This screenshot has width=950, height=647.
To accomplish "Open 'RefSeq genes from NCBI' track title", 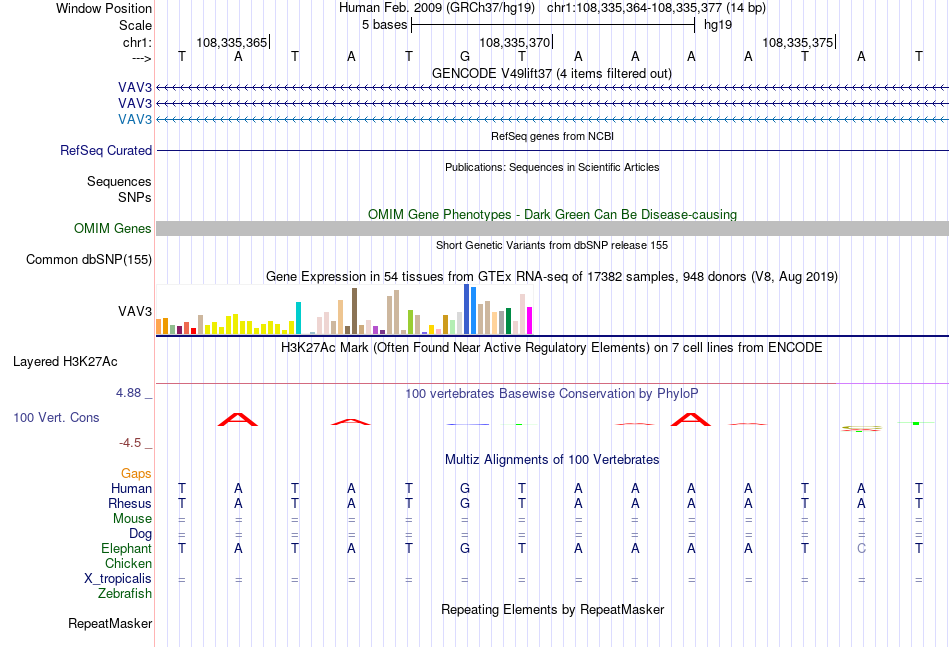I will (x=552, y=136).
